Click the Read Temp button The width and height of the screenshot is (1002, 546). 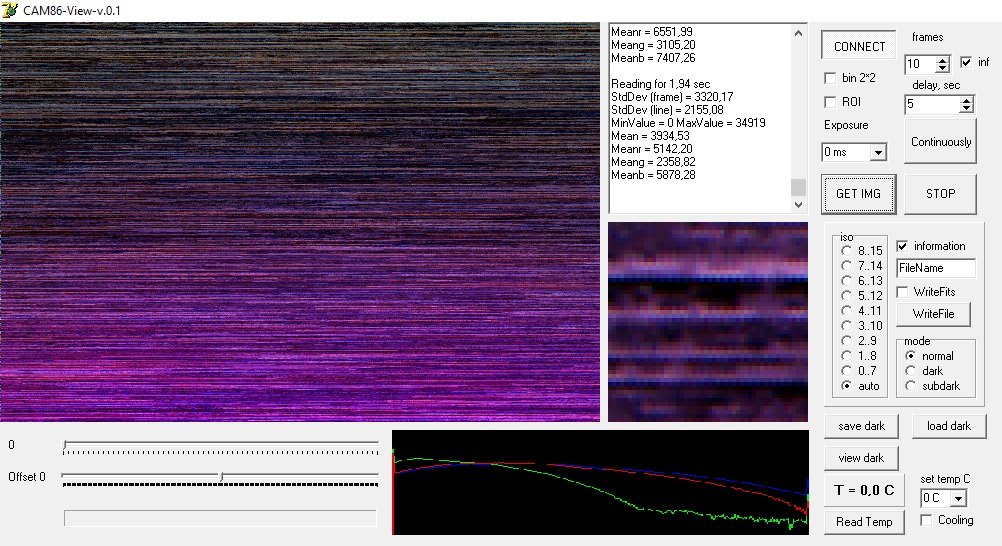863,522
